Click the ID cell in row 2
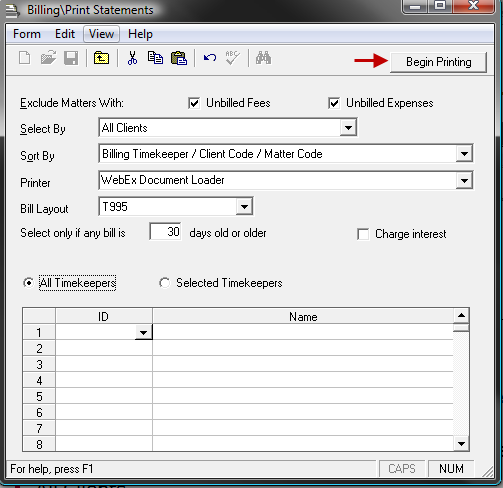The height and width of the screenshot is (488, 503). click(x=104, y=348)
